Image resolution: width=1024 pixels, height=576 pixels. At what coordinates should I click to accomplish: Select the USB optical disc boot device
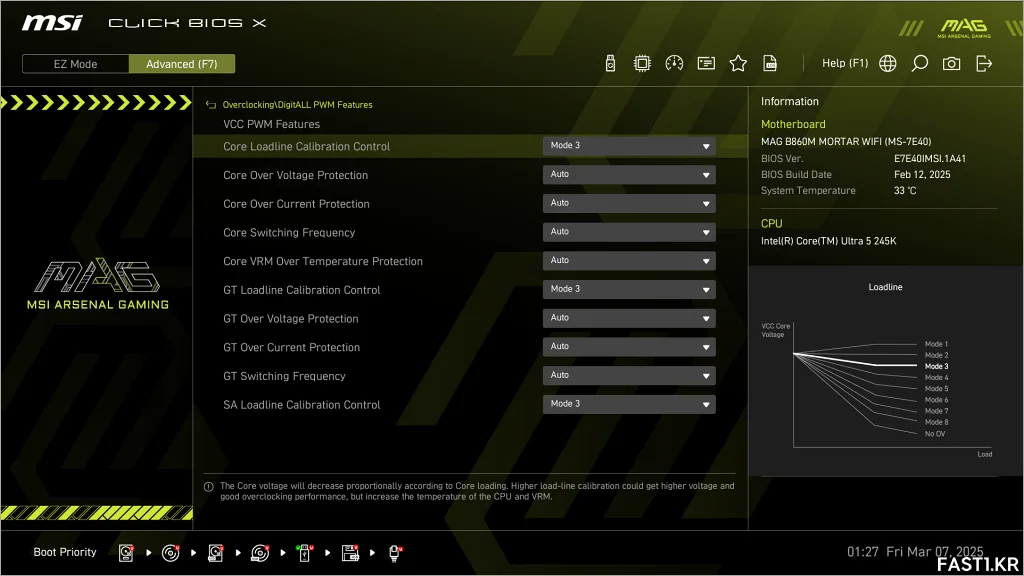tap(260, 553)
